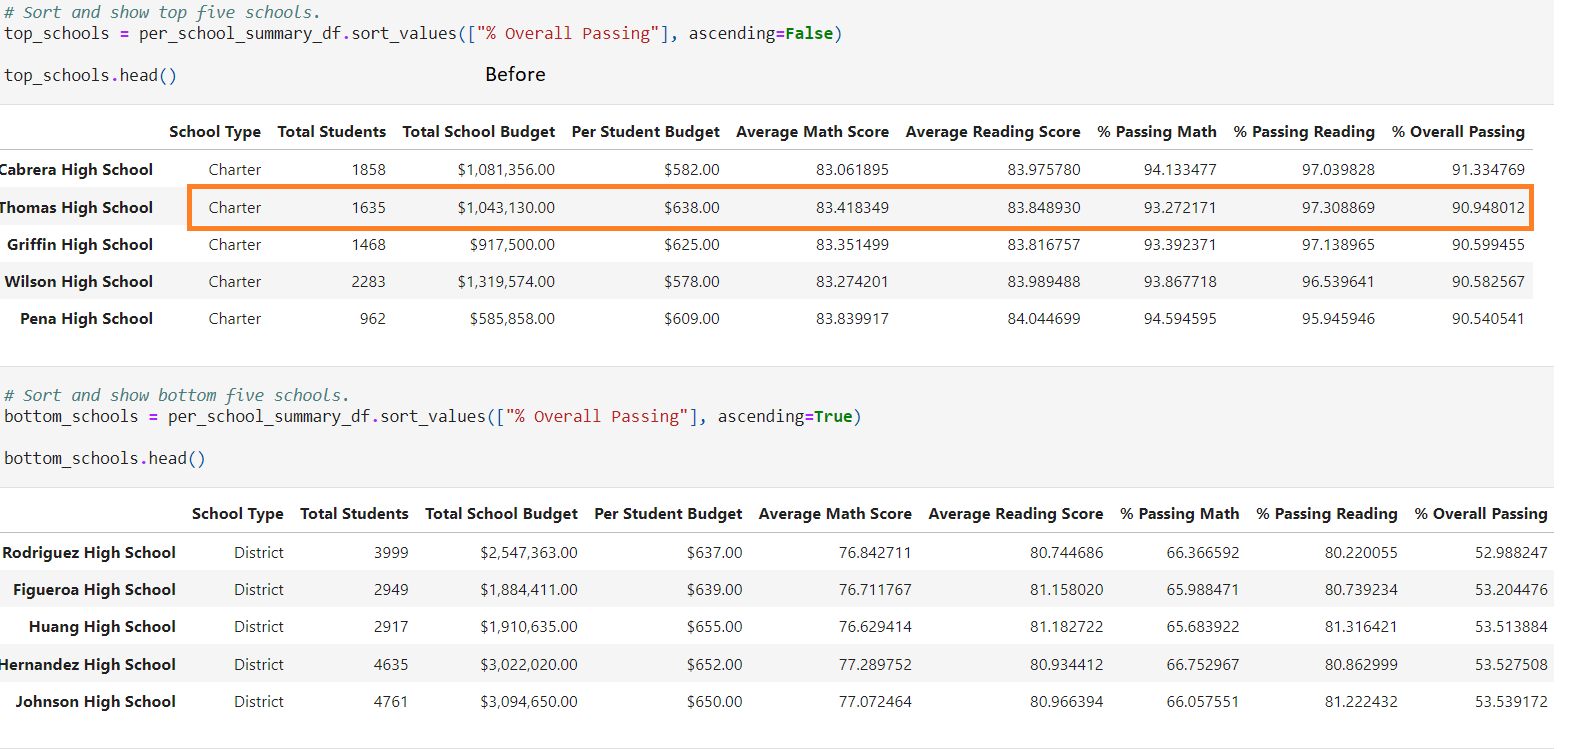Click the comment 'Sort and show top five schools'

click(x=162, y=13)
